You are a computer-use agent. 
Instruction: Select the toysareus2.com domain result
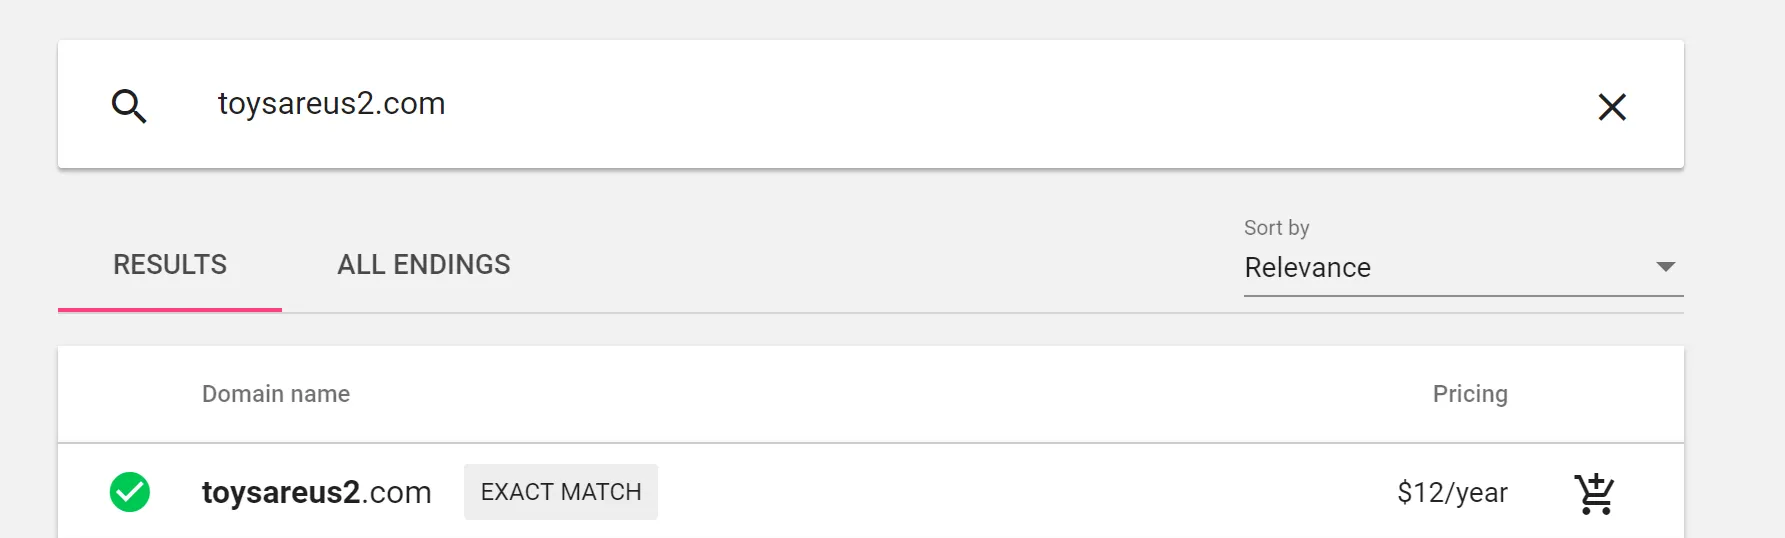click(x=316, y=492)
